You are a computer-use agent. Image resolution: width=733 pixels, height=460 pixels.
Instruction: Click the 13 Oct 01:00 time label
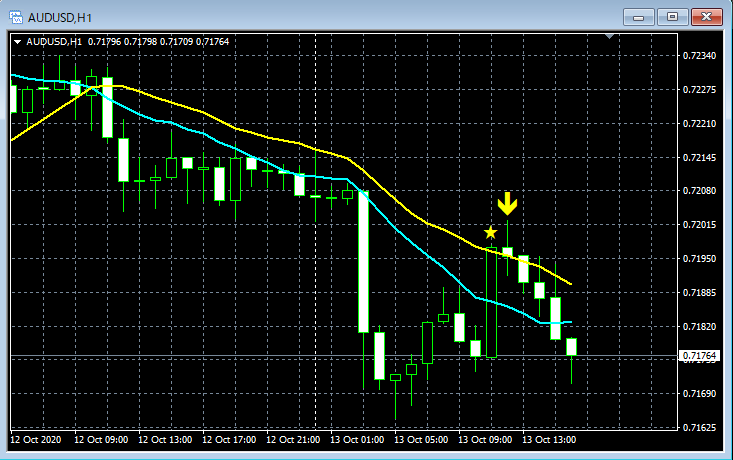click(x=357, y=440)
